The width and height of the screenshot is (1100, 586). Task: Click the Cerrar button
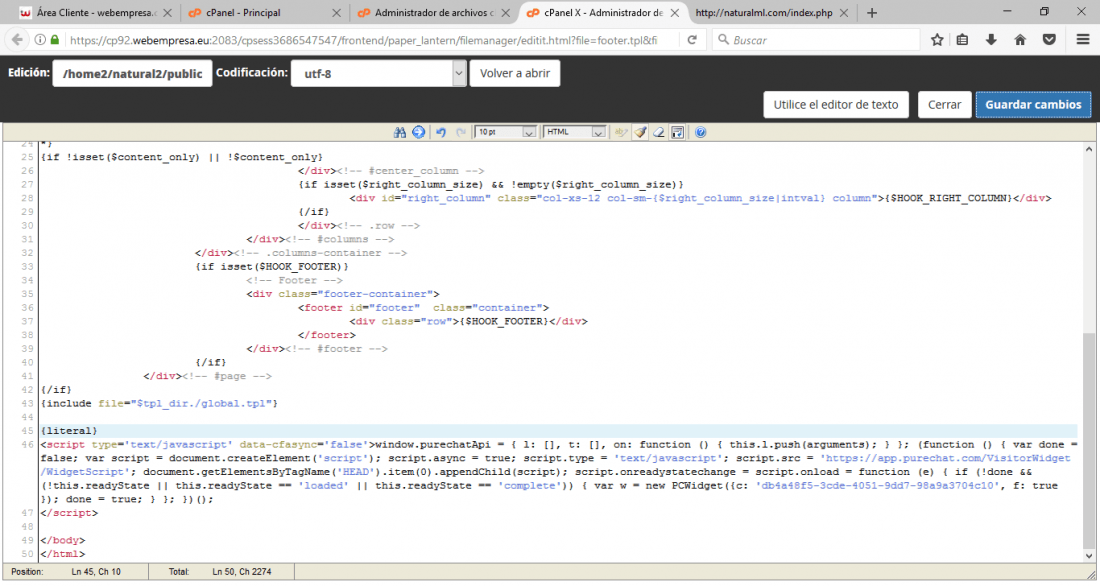pyautogui.click(x=944, y=105)
